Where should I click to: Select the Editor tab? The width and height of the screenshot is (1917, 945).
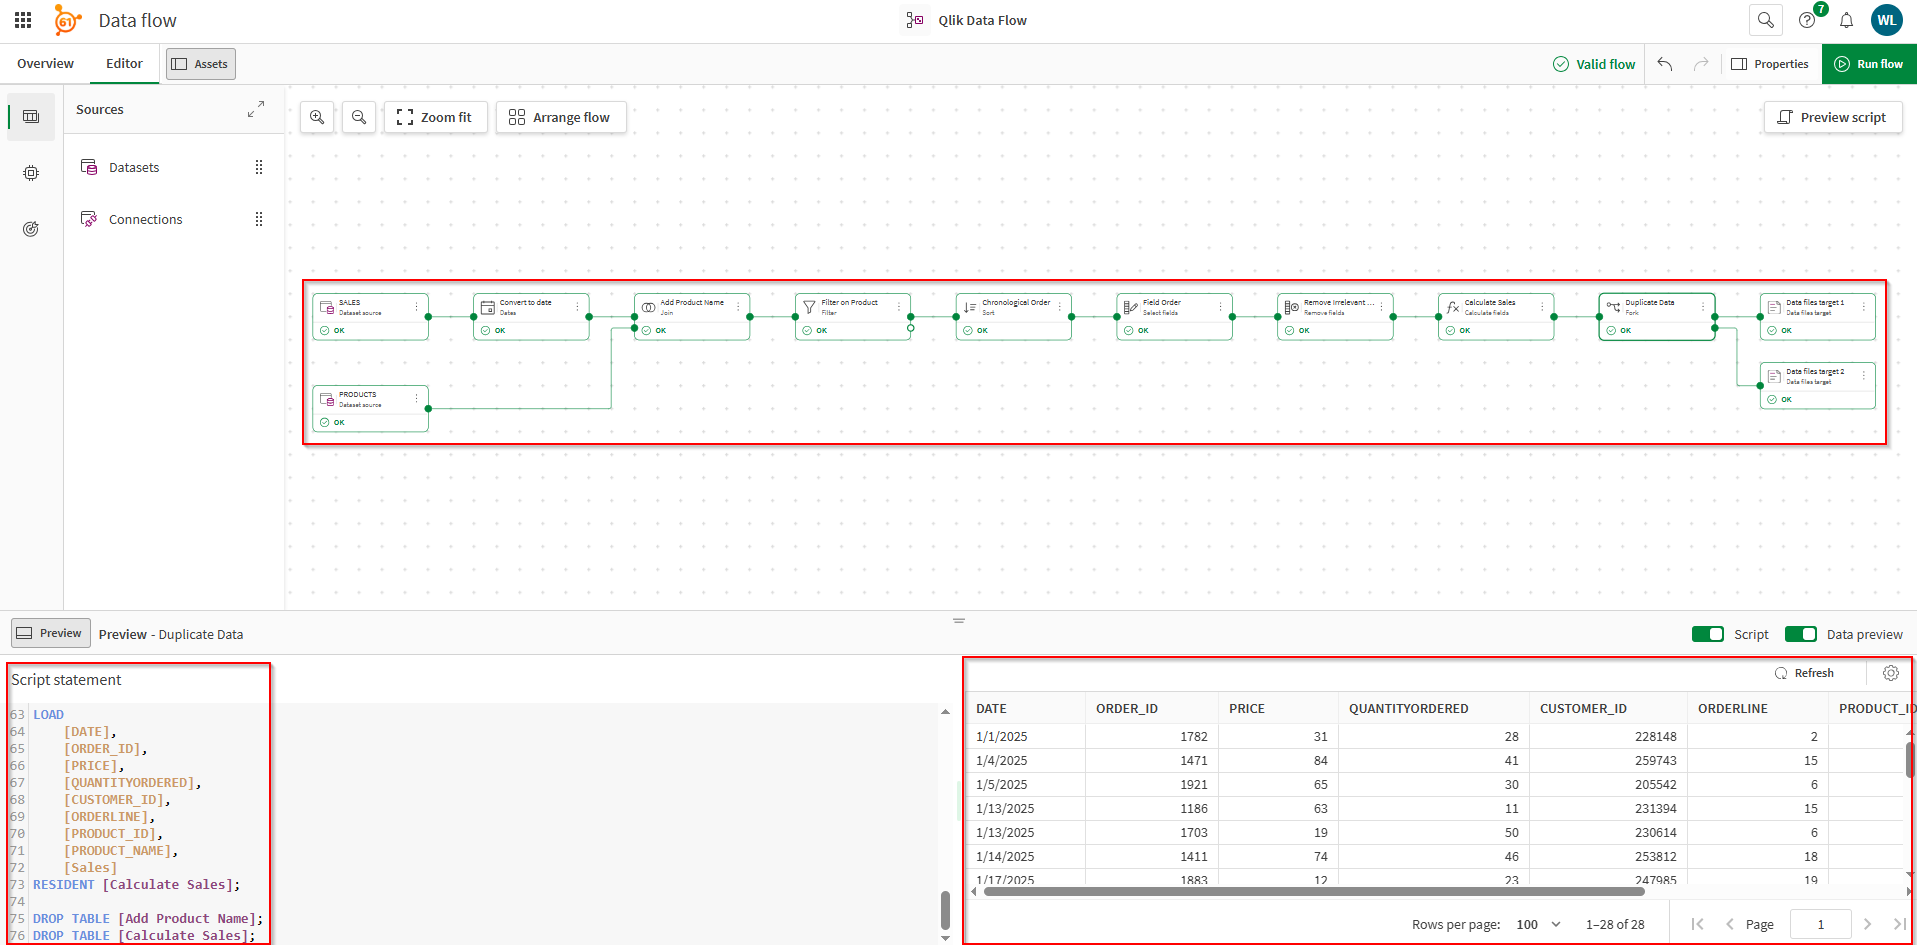(x=123, y=63)
